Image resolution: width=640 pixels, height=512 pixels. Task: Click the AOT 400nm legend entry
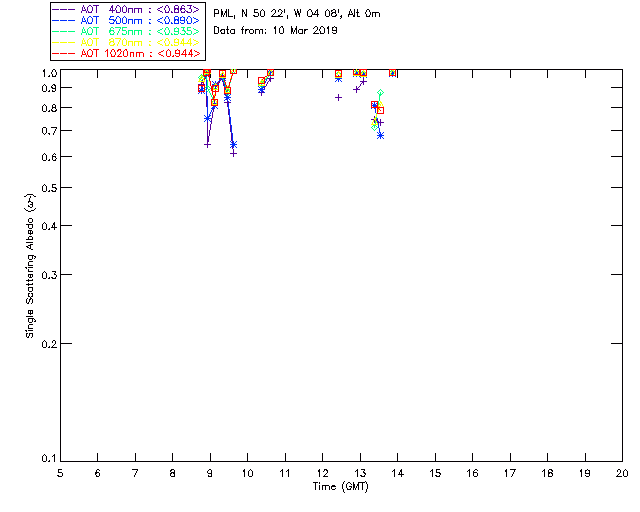tap(127, 9)
